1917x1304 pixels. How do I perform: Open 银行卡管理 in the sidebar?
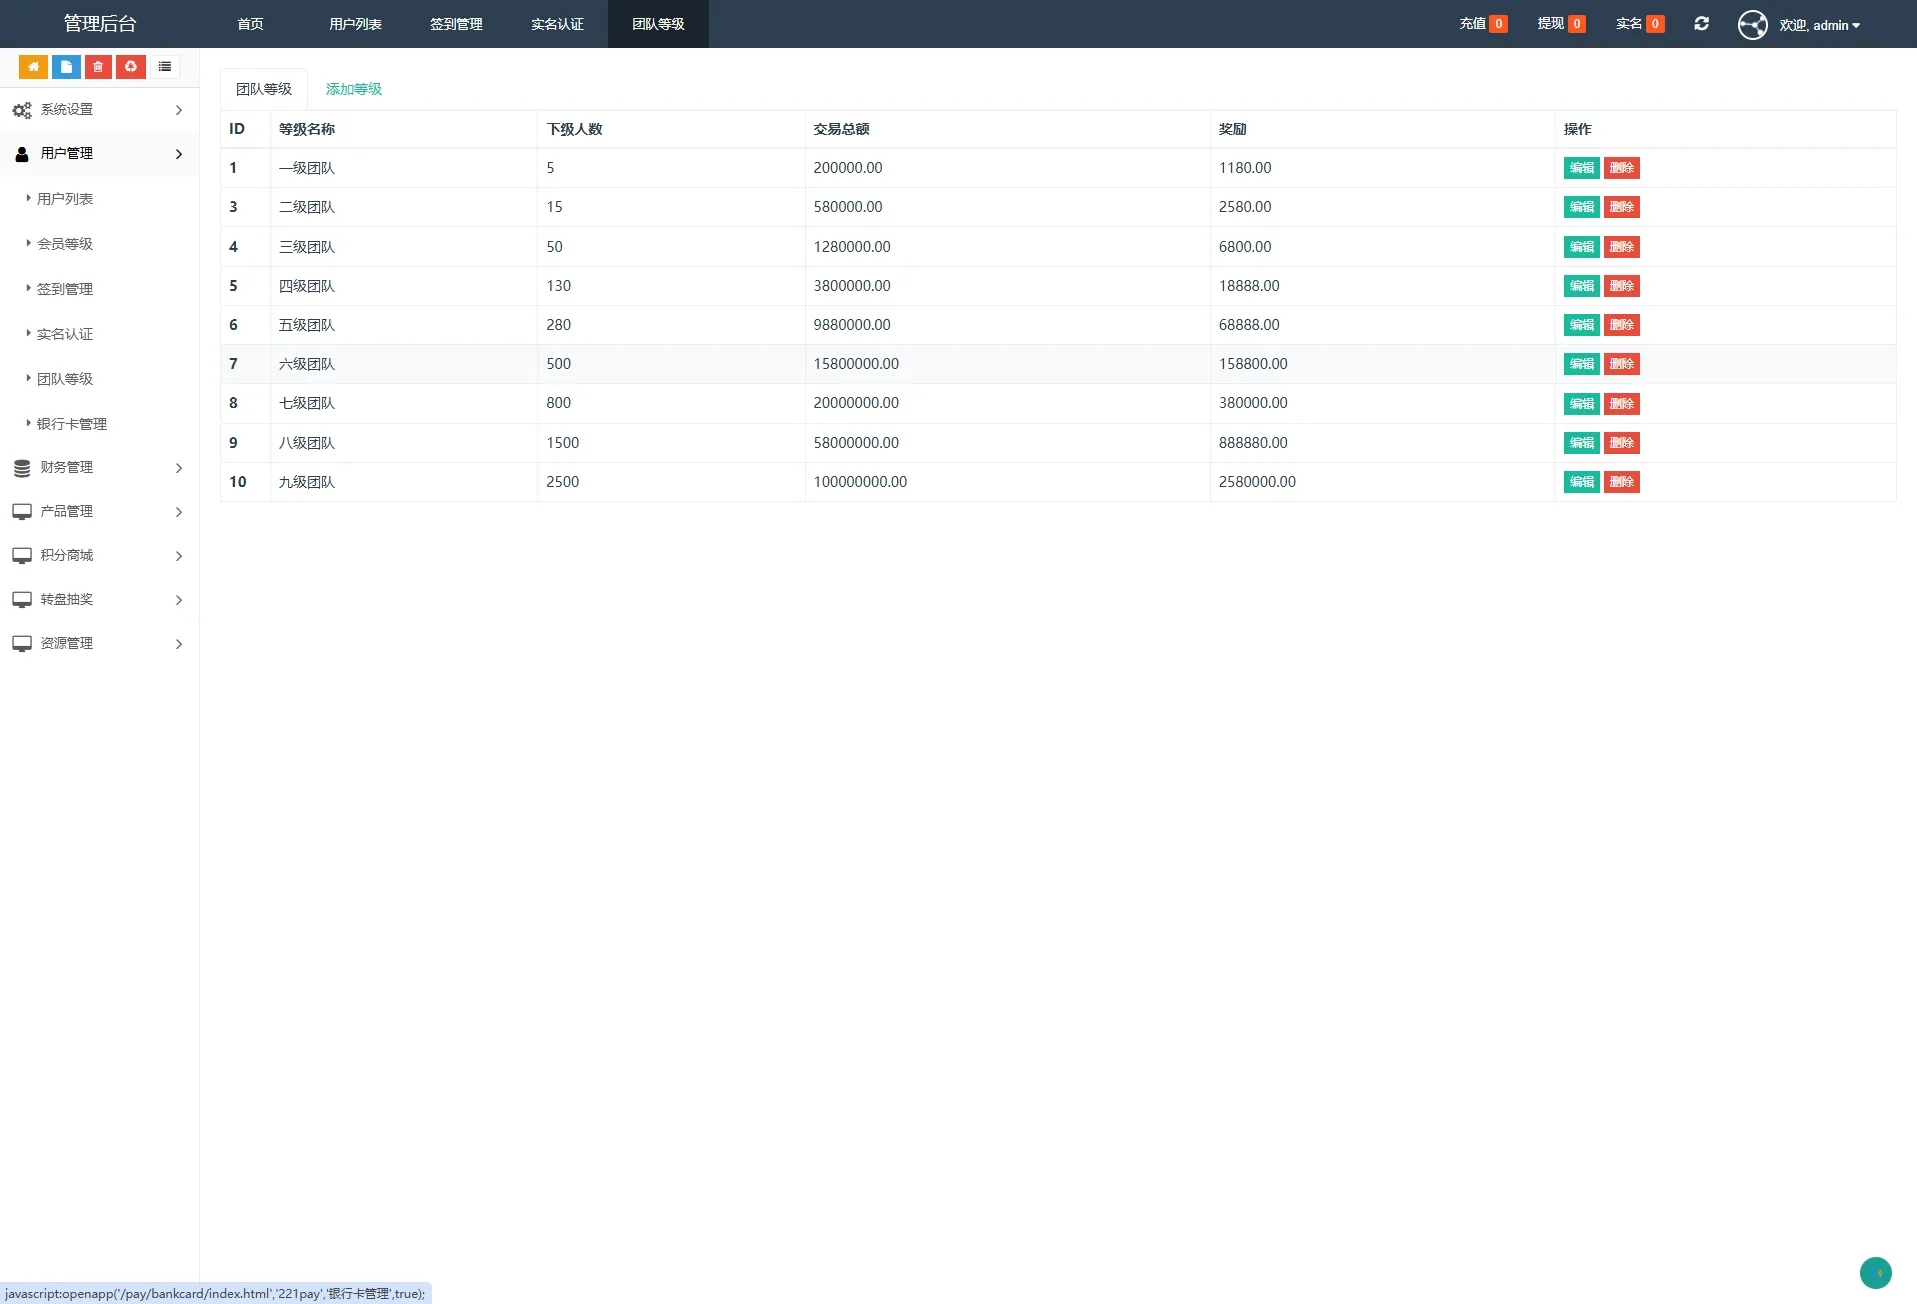coord(72,424)
